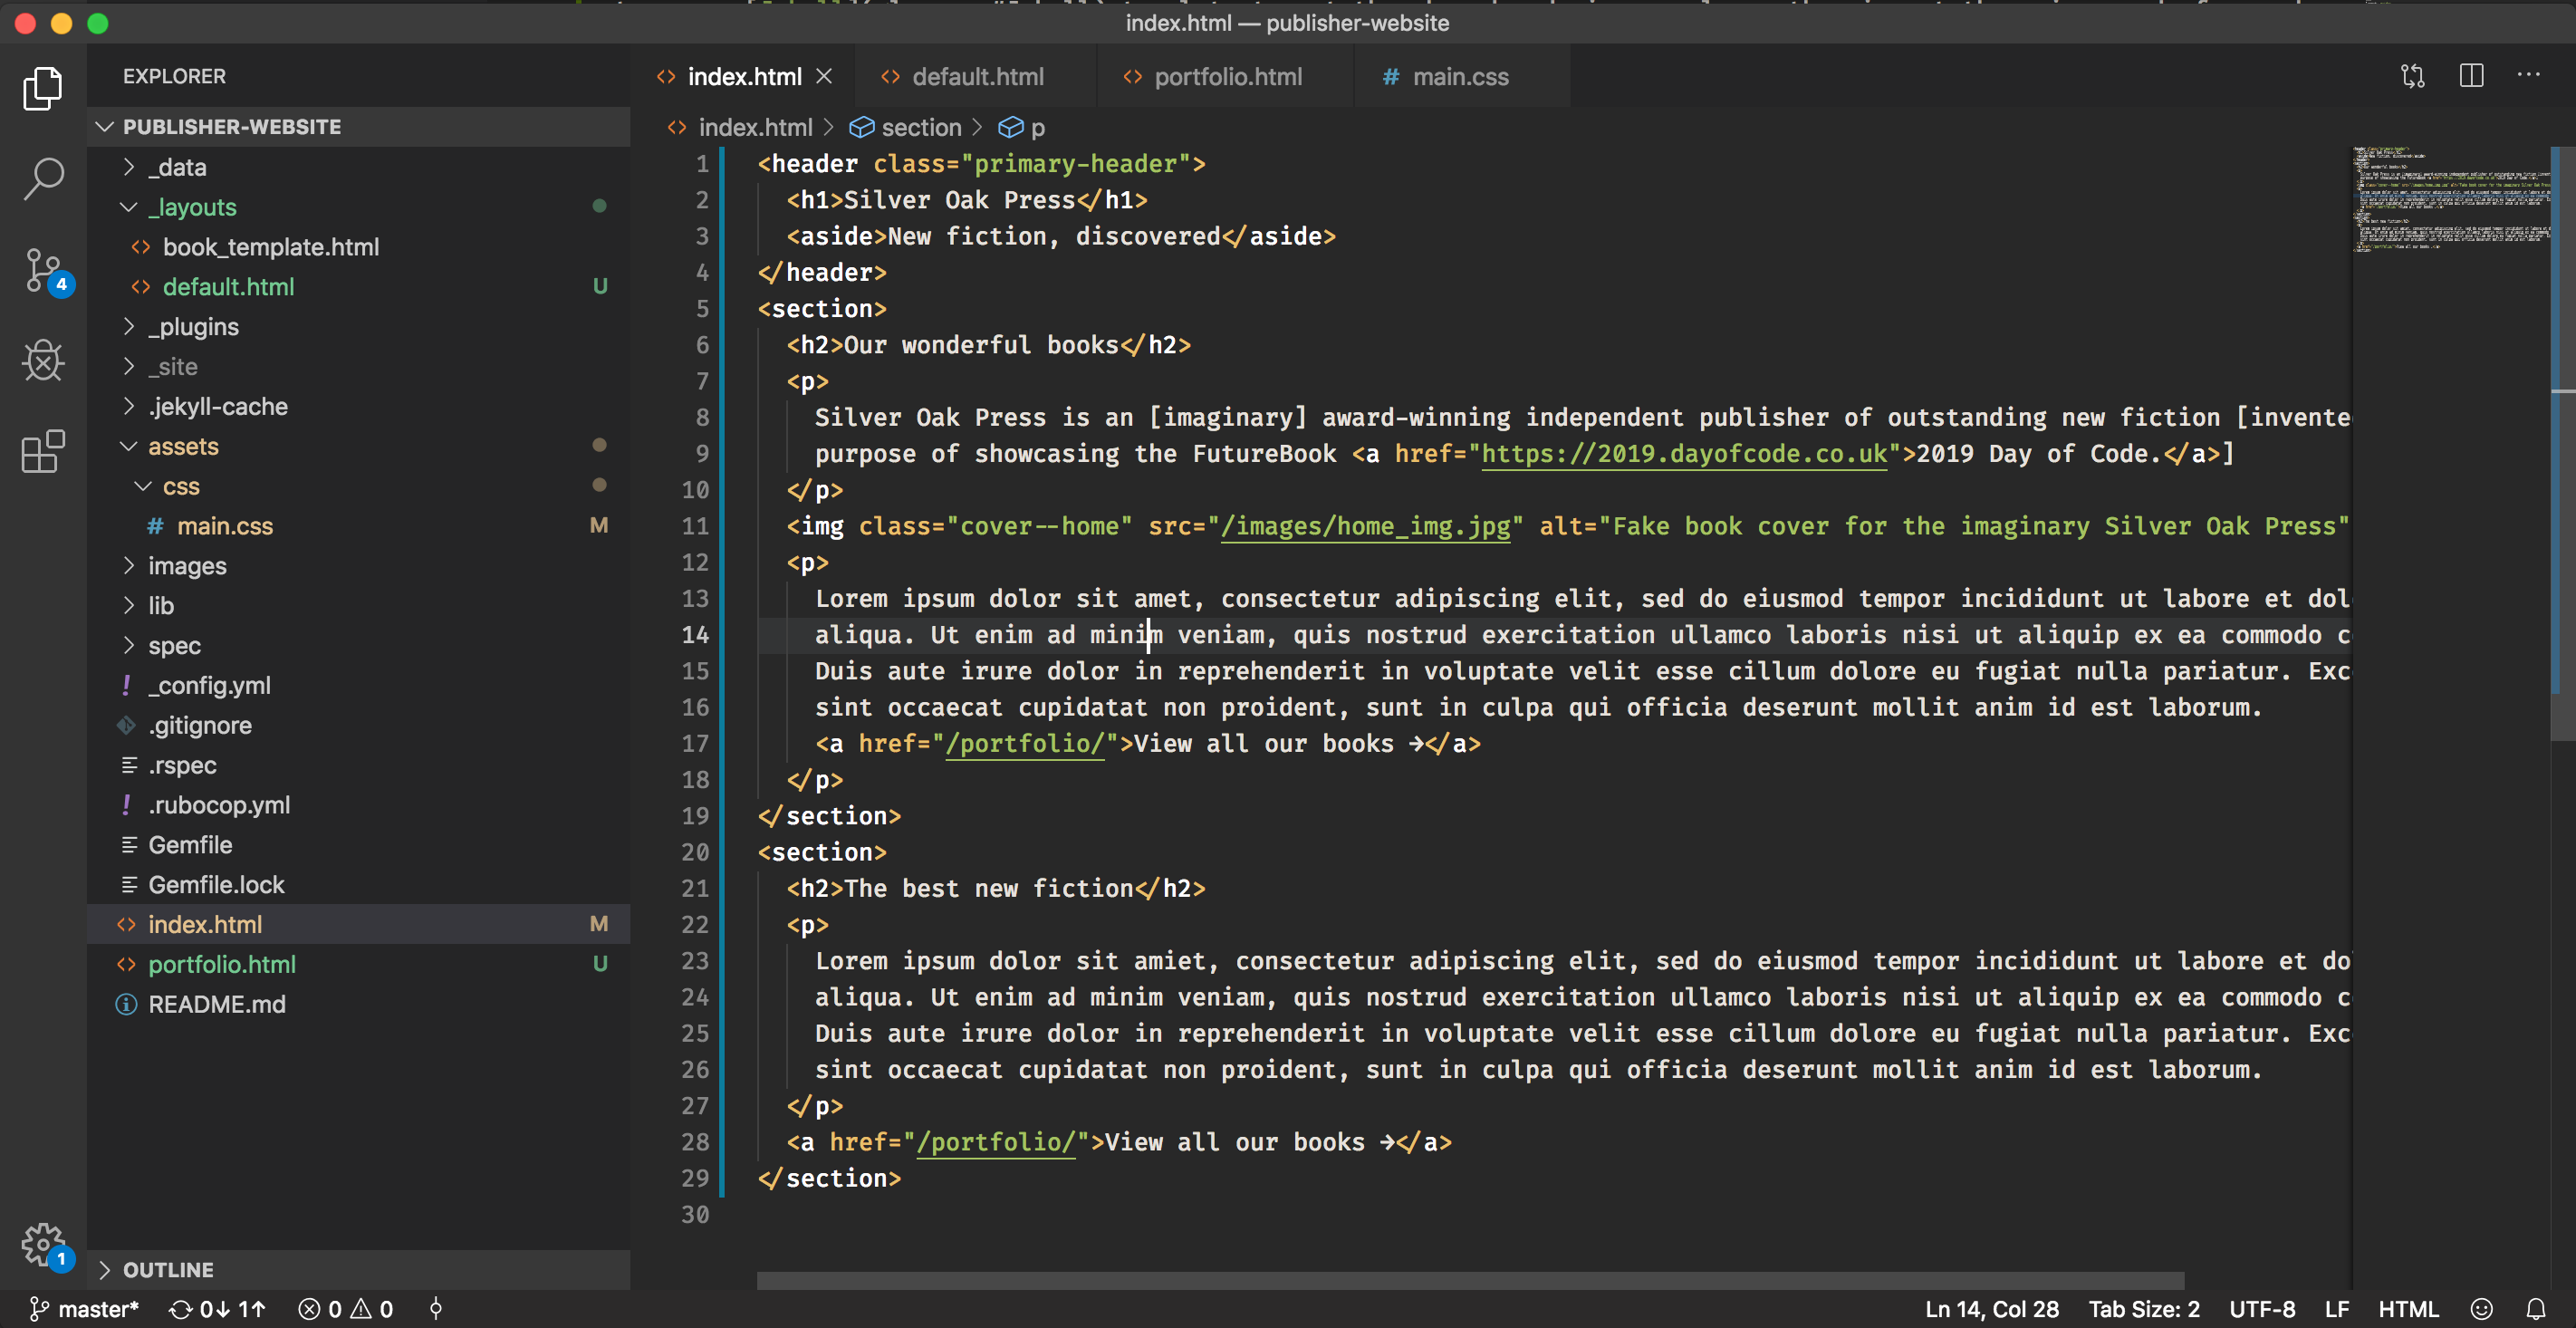Synchronize changes in status bar
Viewport: 2576px width, 1328px height.
tap(217, 1309)
